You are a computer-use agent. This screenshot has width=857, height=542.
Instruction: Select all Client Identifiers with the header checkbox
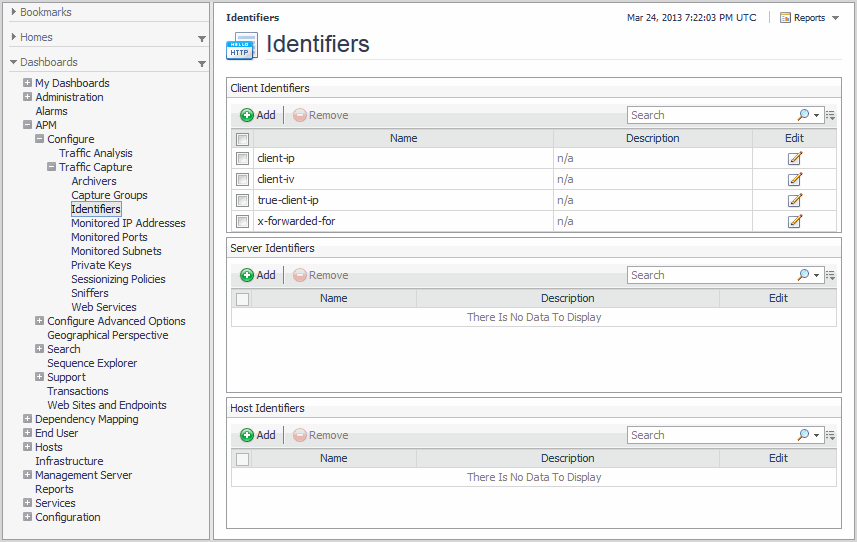click(x=242, y=139)
